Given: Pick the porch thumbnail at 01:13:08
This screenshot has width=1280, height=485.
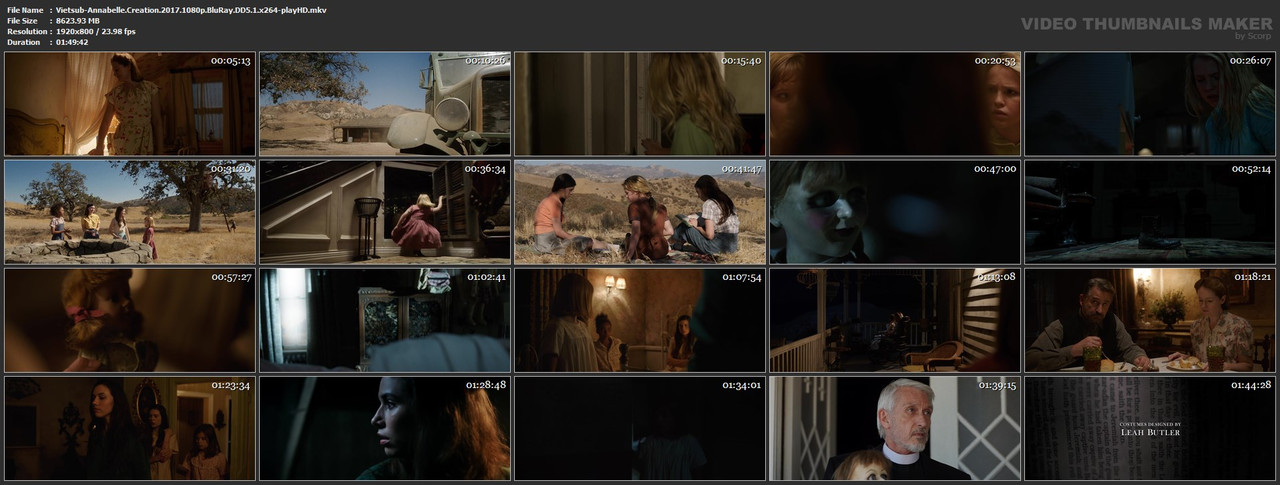Looking at the screenshot, I should tap(895, 319).
